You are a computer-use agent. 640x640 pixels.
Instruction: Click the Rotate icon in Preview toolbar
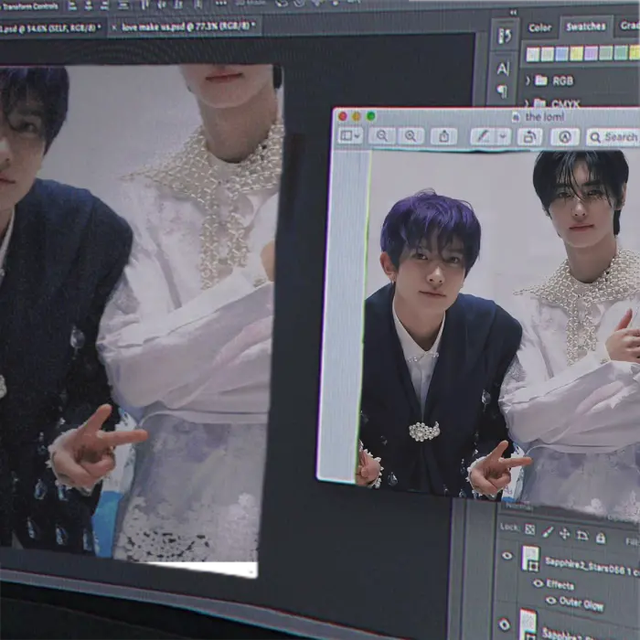(x=528, y=137)
